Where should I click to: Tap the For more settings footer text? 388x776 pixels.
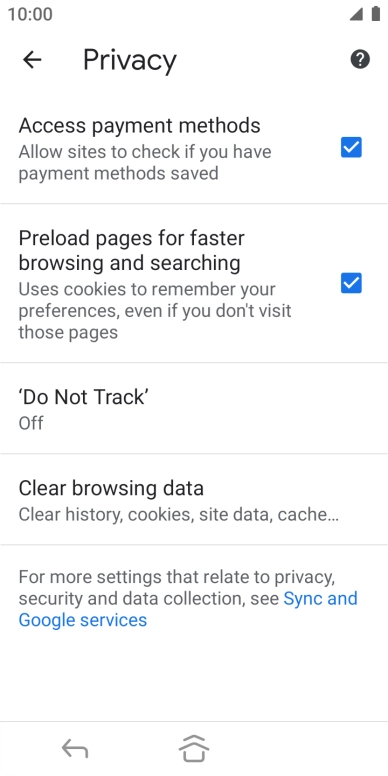pos(188,598)
